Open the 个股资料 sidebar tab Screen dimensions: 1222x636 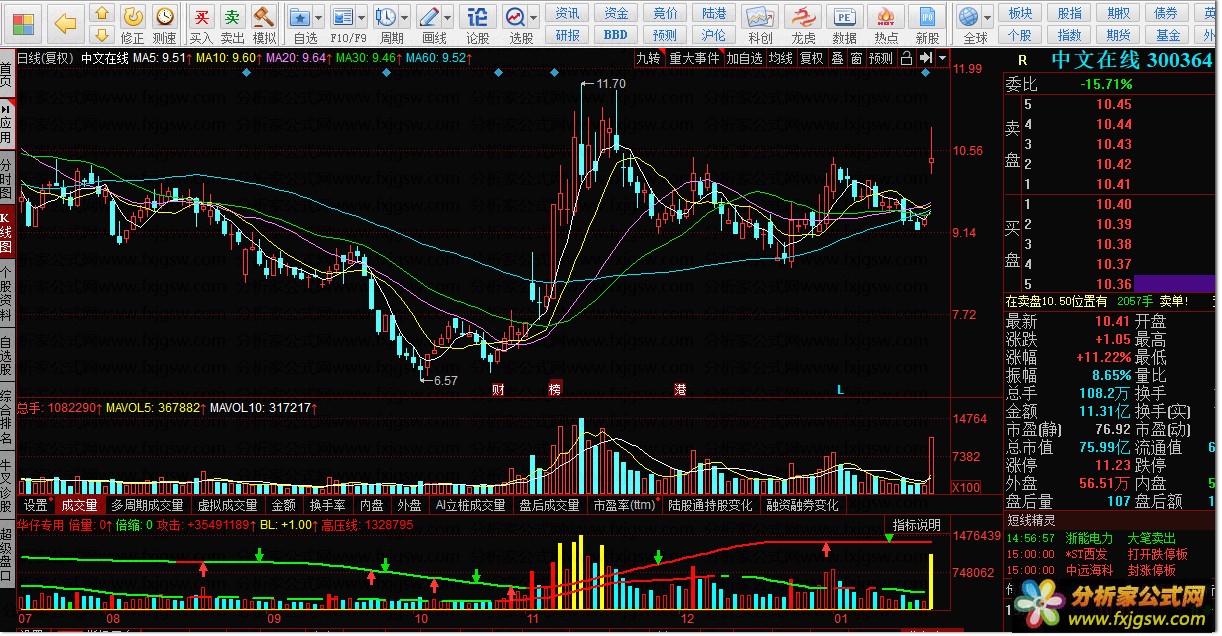coord(7,293)
